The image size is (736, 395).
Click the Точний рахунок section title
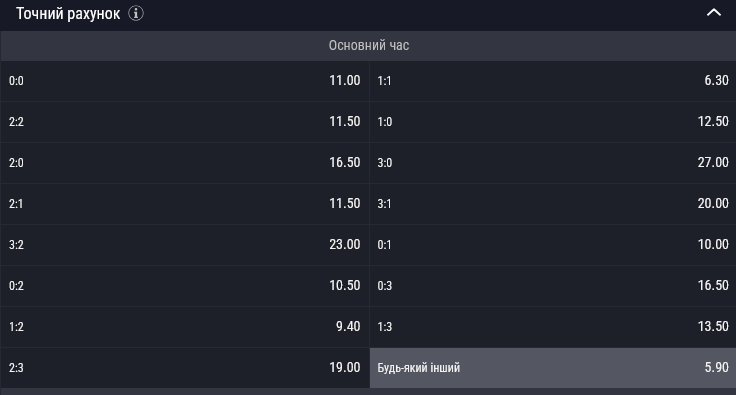(x=68, y=14)
